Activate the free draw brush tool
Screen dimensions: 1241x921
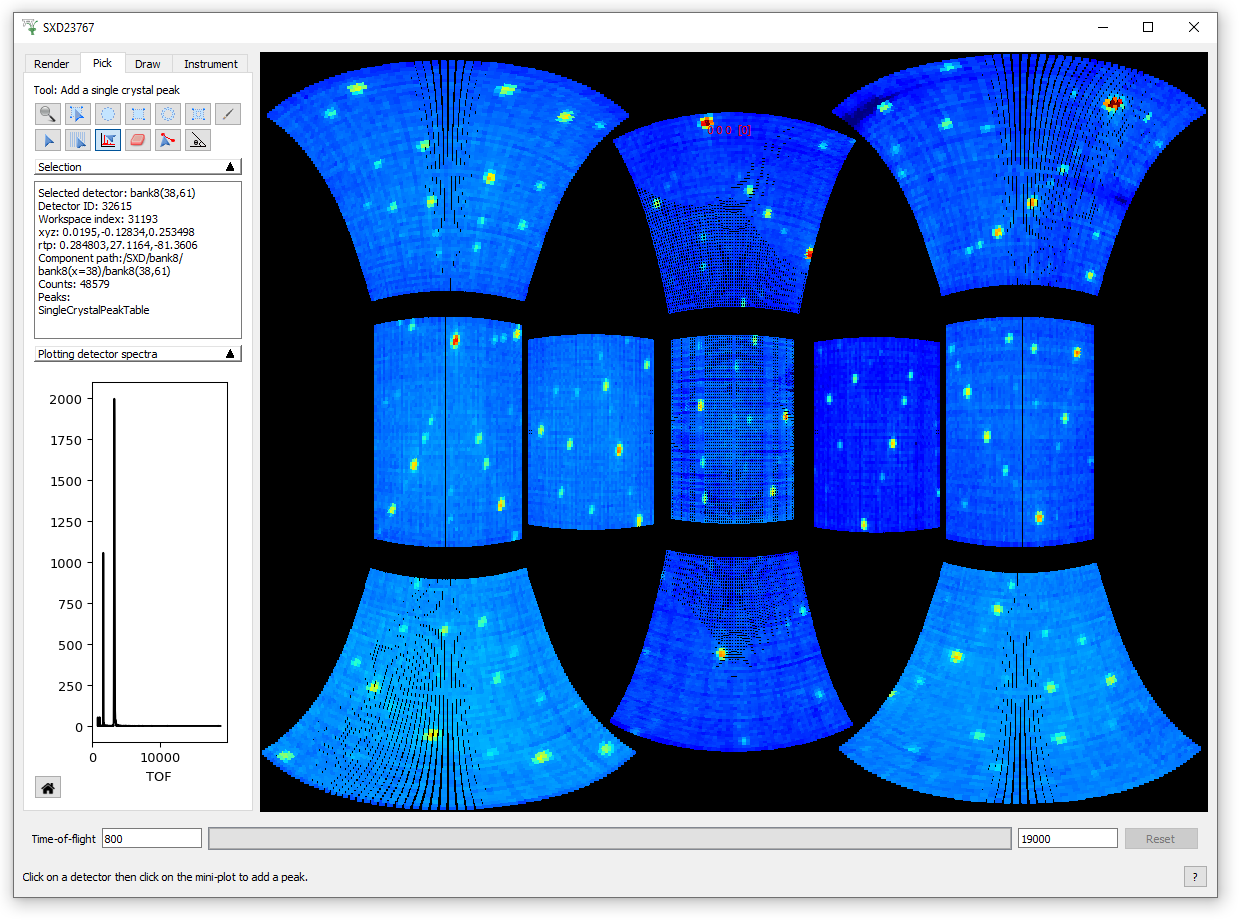point(228,114)
